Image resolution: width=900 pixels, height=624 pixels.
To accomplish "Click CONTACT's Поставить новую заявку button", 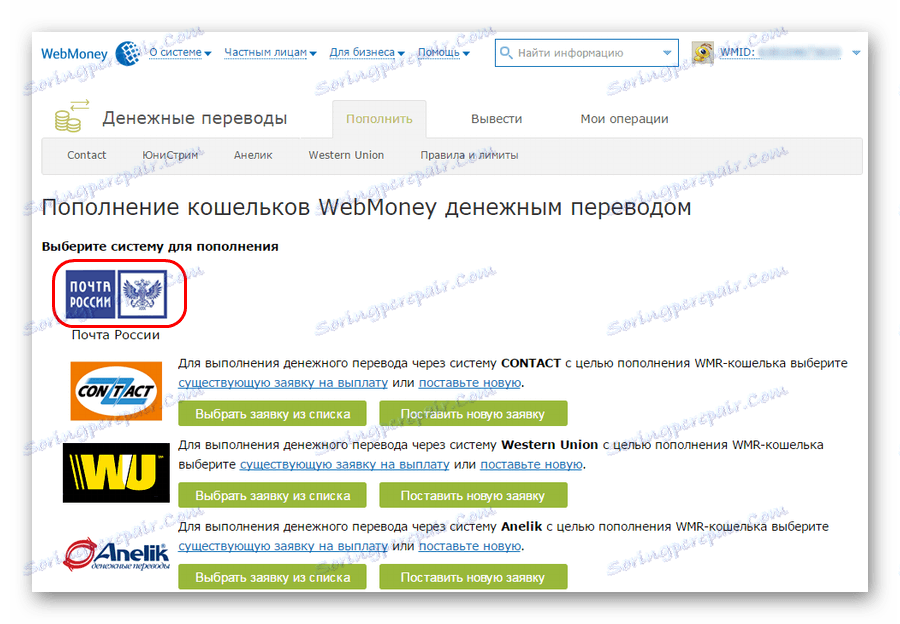I will pyautogui.click(x=473, y=414).
